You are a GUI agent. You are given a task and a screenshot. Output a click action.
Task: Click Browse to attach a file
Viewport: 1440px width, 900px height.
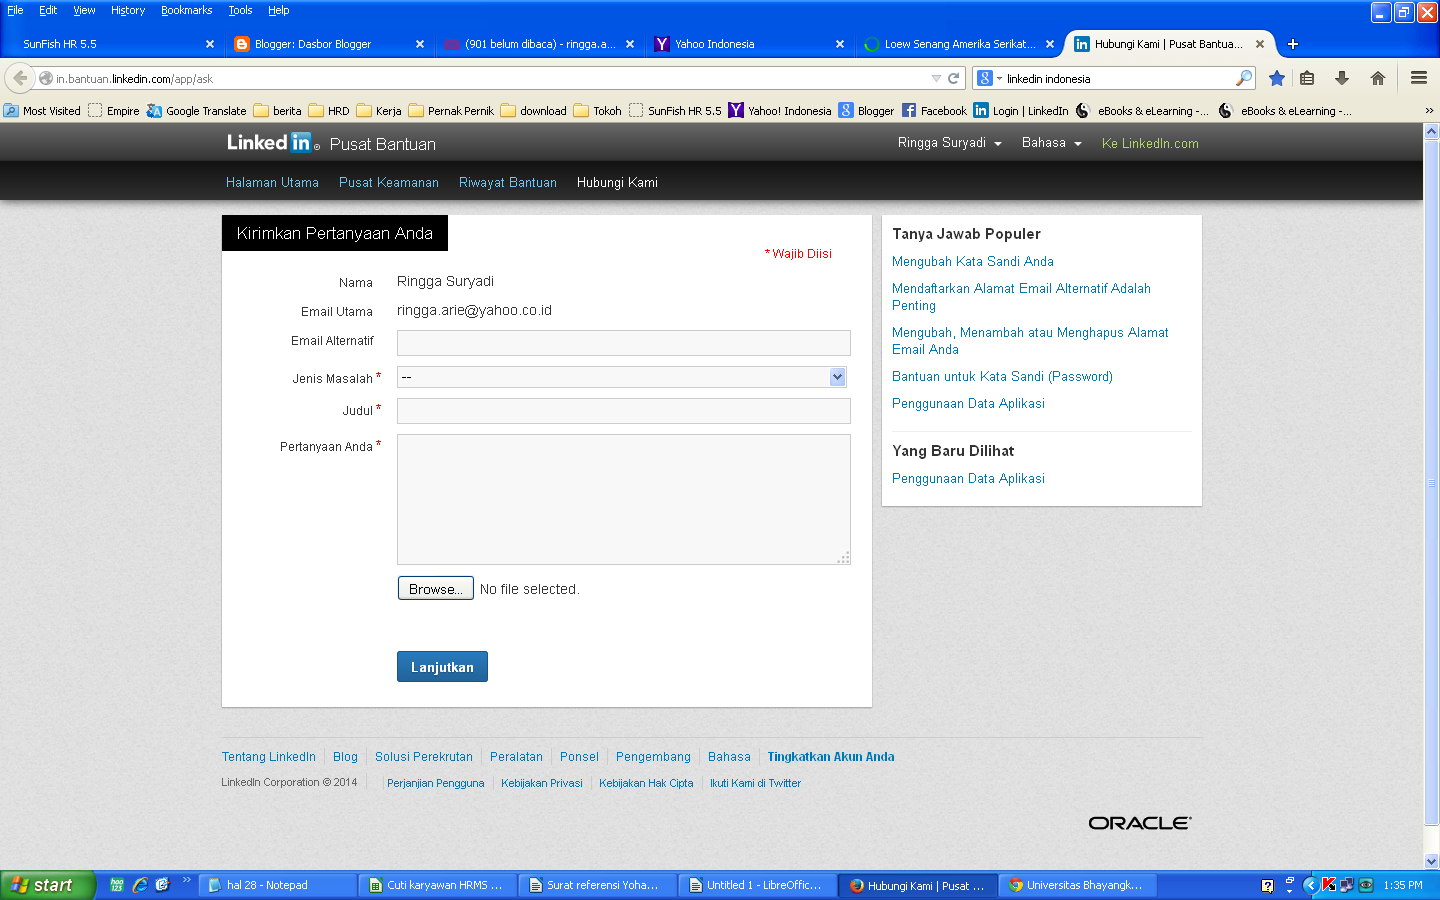point(435,589)
